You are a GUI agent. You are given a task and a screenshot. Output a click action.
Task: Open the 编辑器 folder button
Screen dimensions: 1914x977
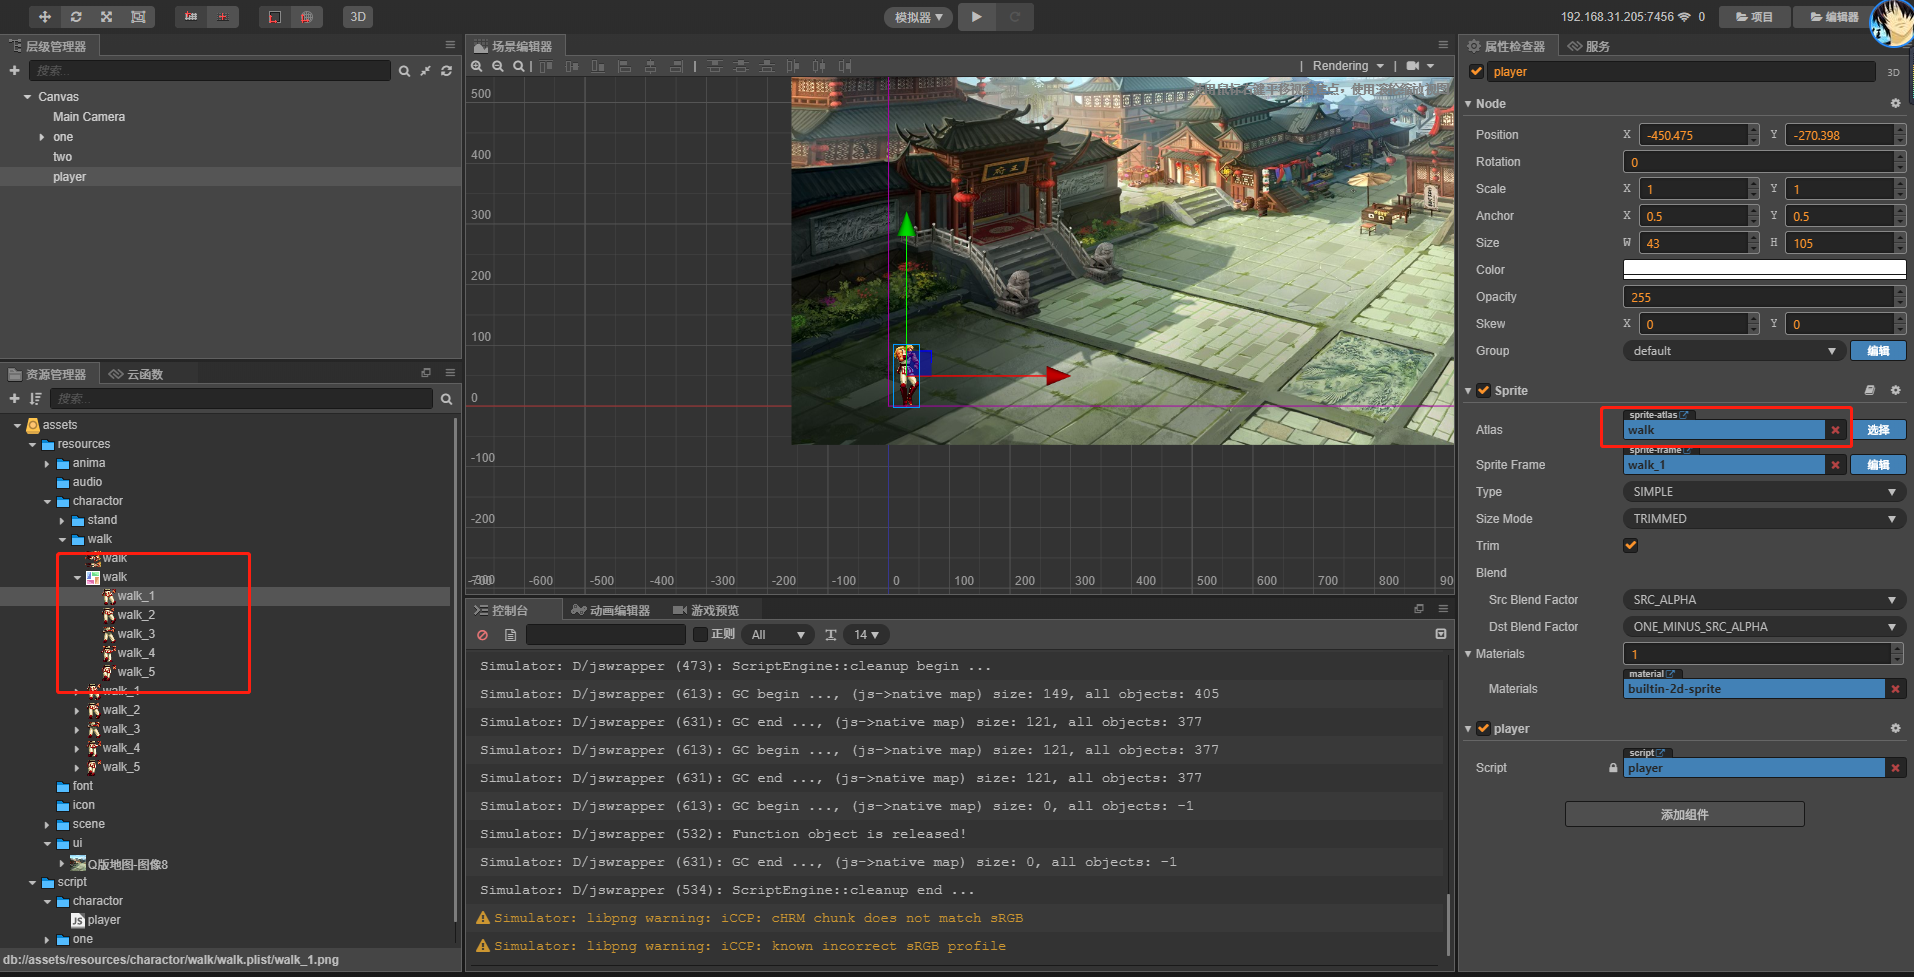point(1834,17)
